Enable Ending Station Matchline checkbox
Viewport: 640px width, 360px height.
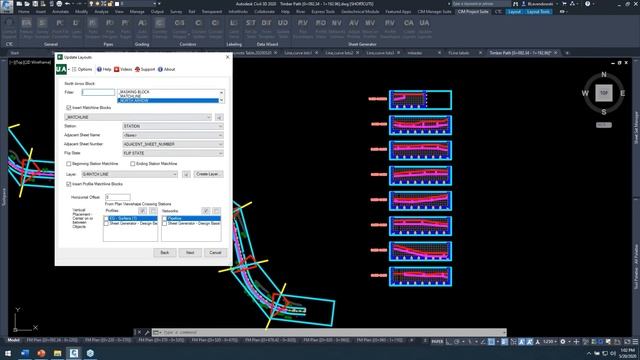(133, 164)
